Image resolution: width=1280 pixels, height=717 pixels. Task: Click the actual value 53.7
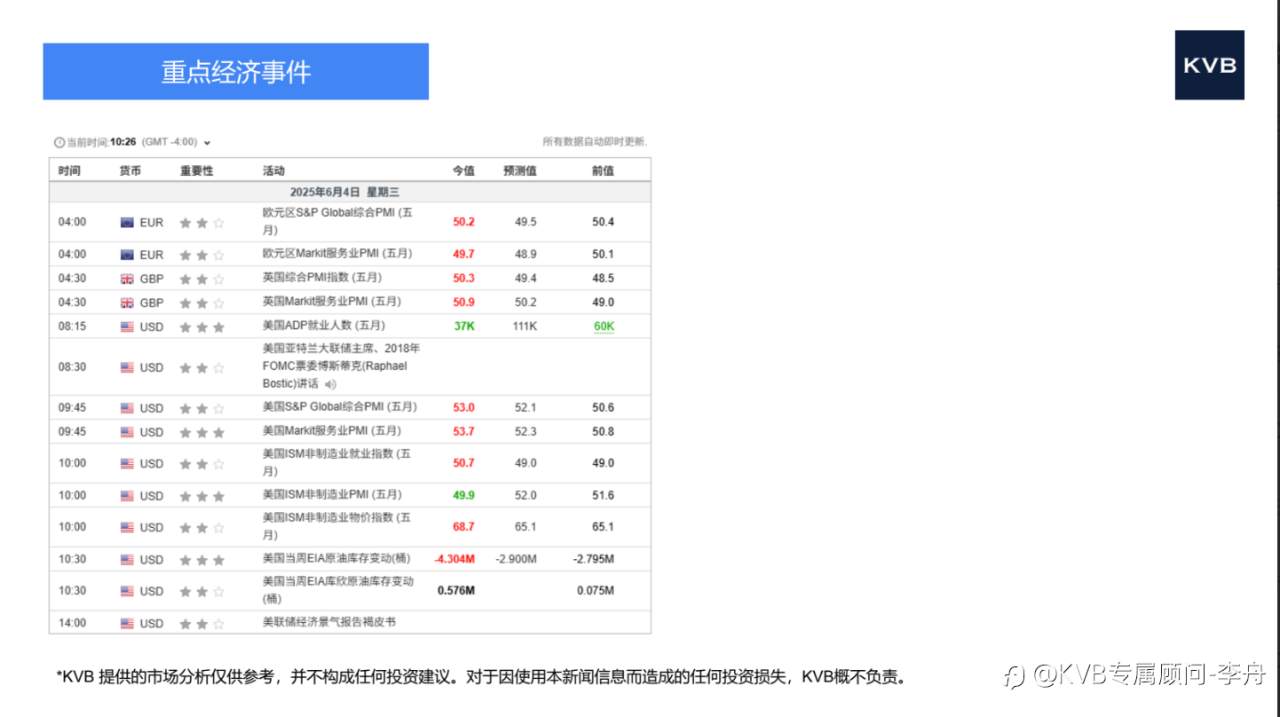pyautogui.click(x=464, y=432)
